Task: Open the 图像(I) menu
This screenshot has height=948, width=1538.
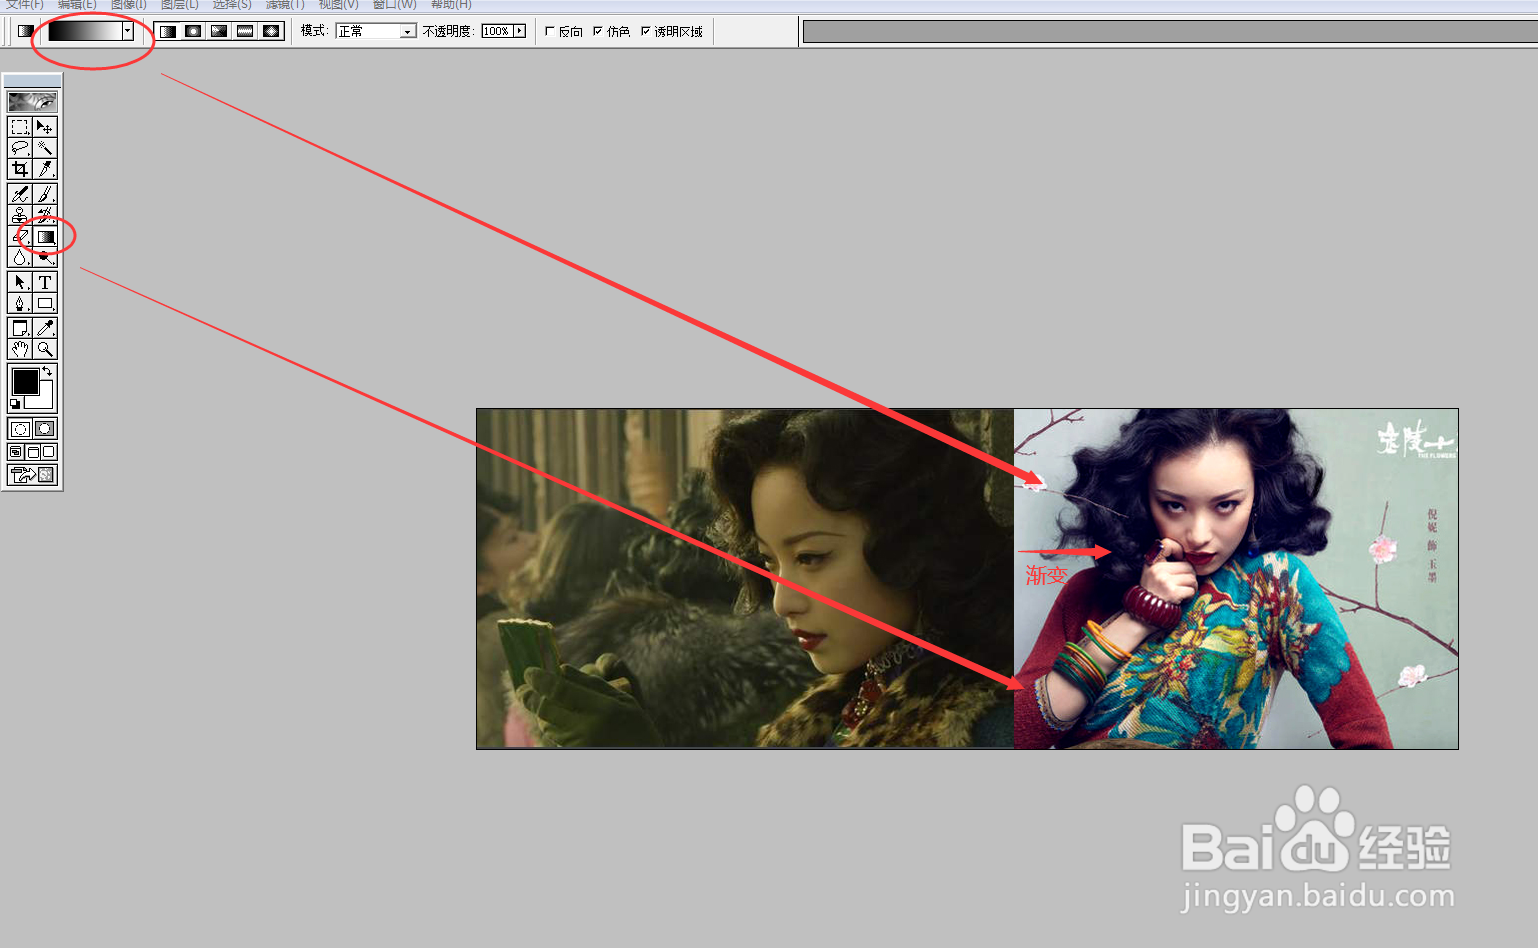Action: 128,5
